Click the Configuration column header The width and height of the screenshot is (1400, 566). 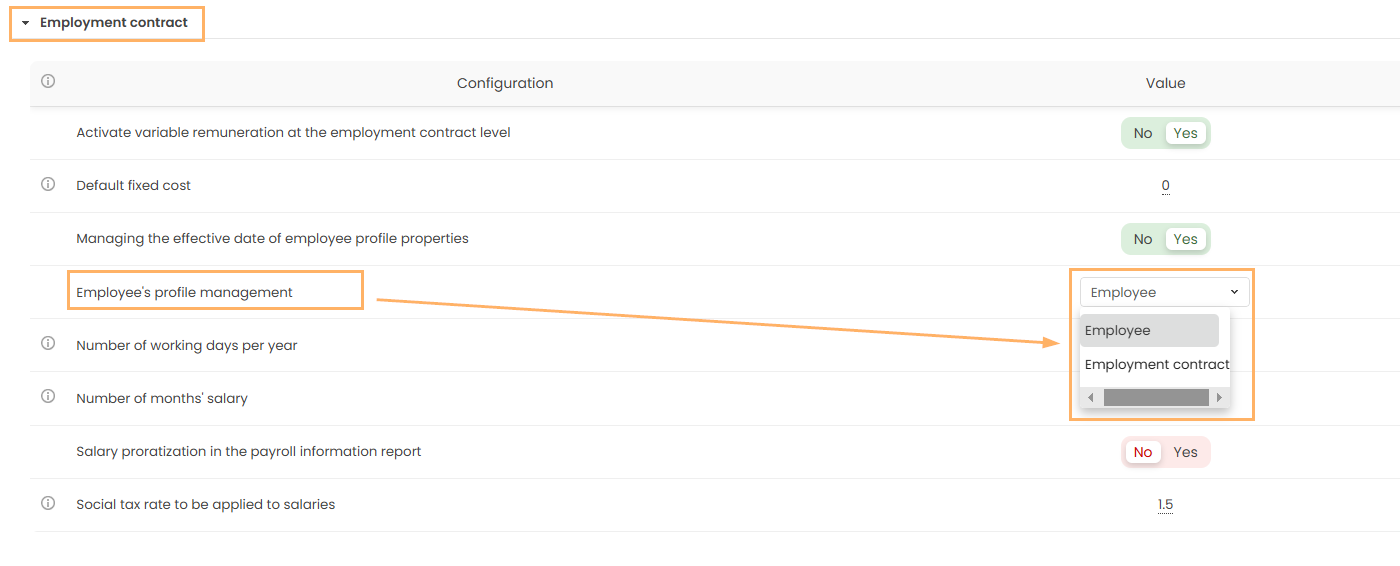pyautogui.click(x=505, y=83)
